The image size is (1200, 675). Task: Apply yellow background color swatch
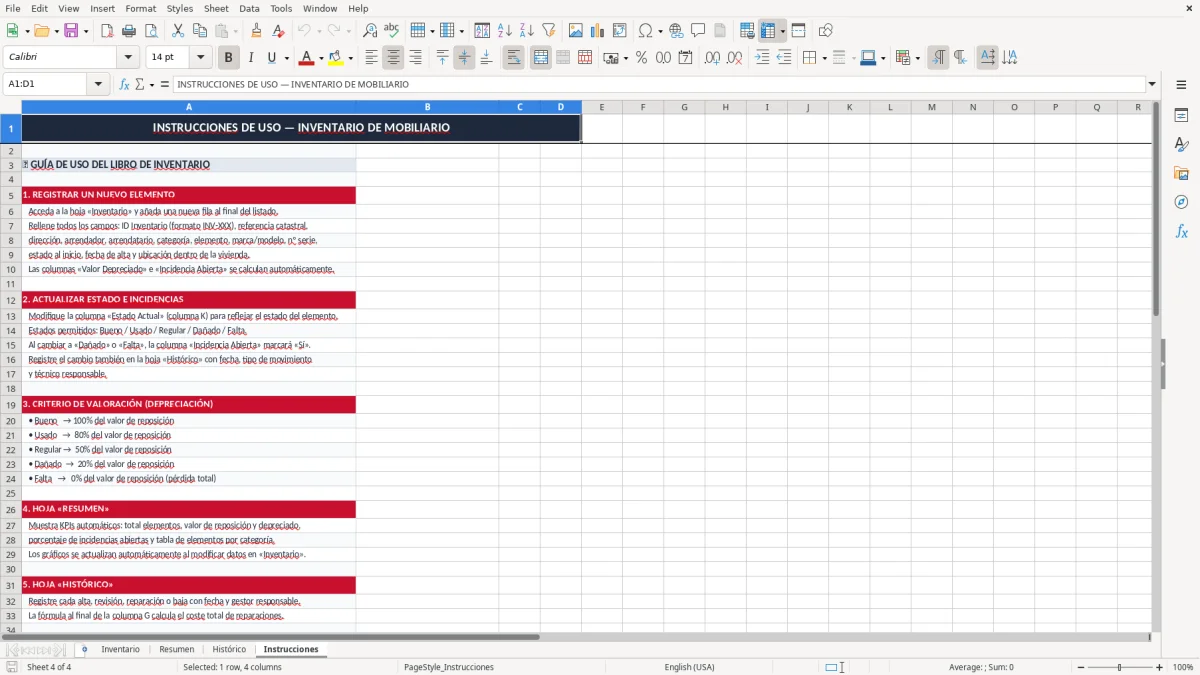336,58
